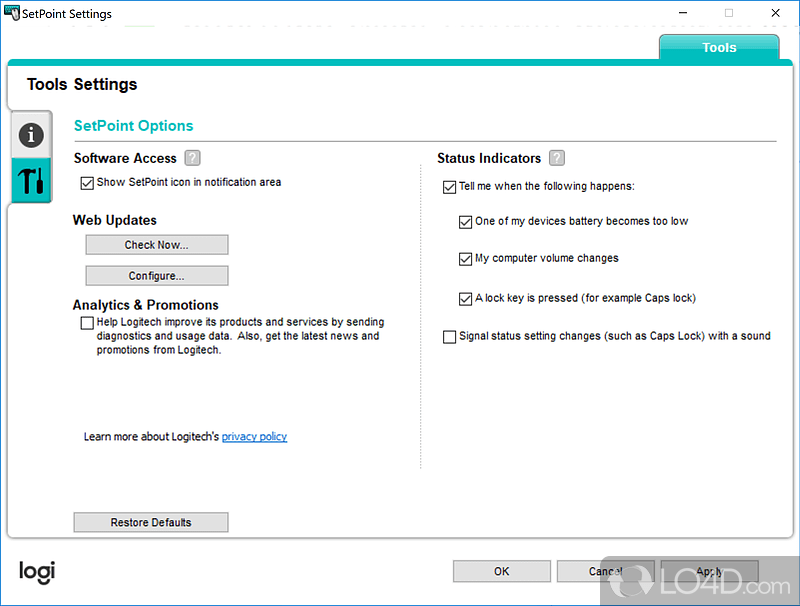
Task: Confirm with the OK button
Action: click(502, 571)
